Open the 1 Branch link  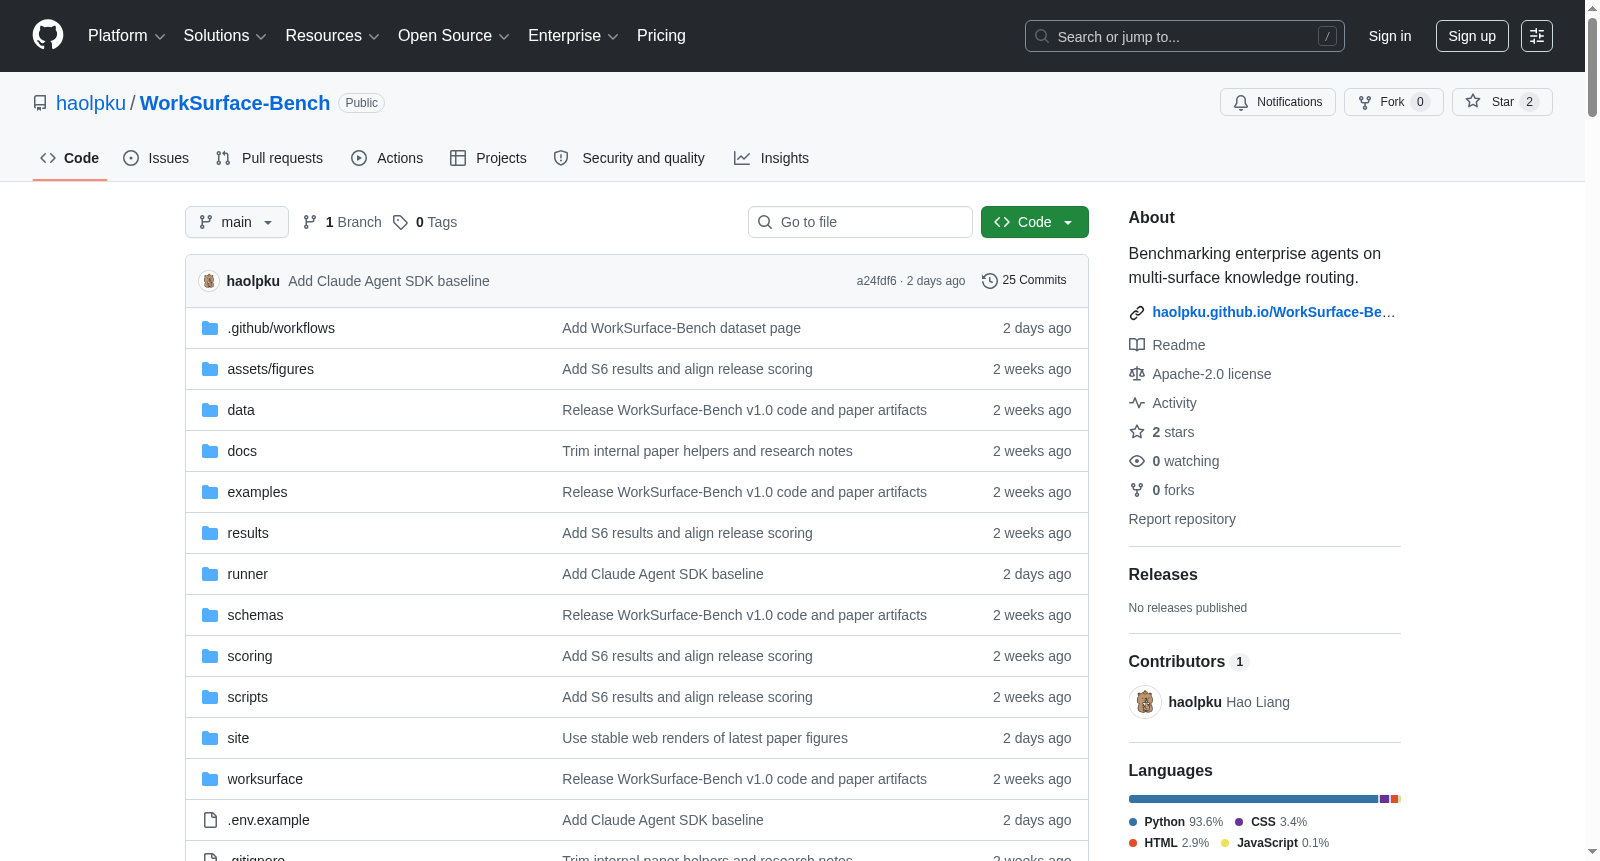coord(342,222)
